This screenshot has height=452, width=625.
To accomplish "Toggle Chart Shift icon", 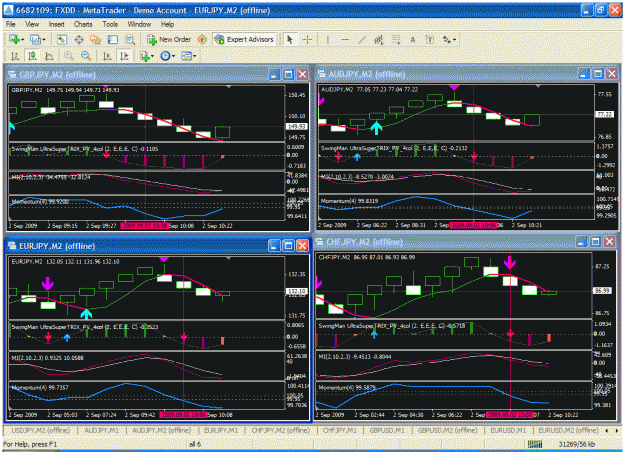I will [125, 56].
